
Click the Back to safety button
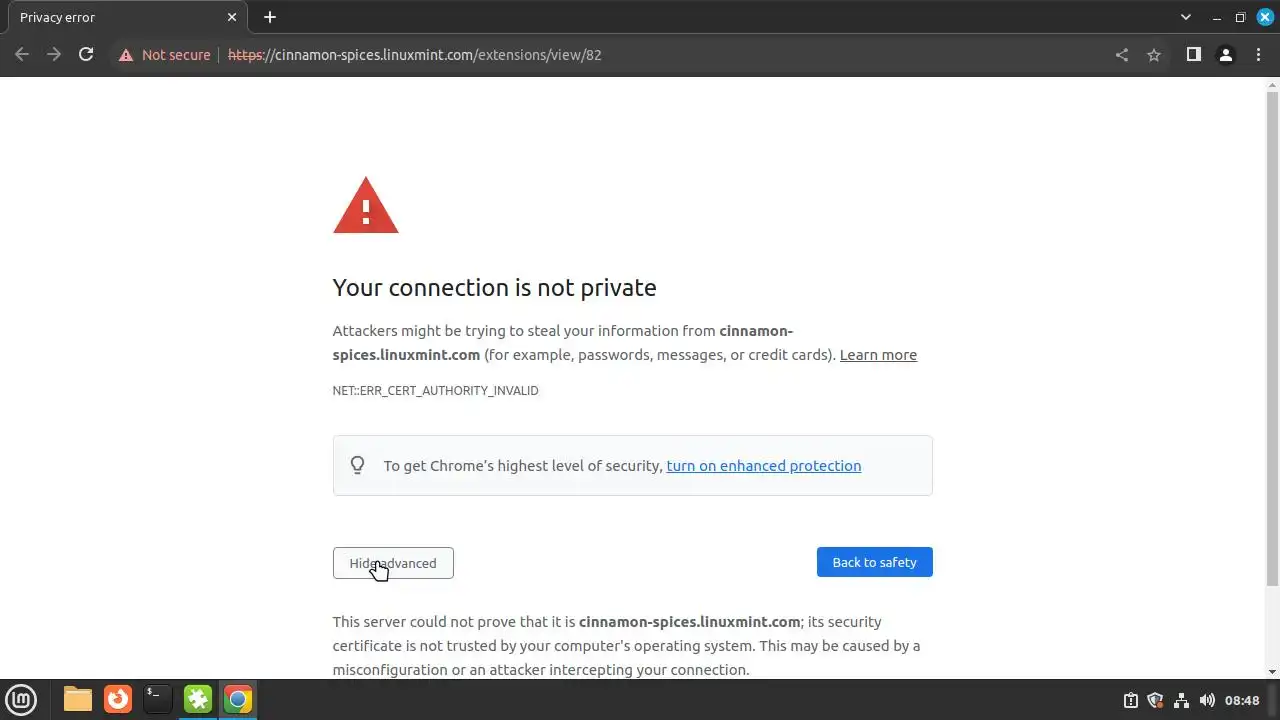coord(874,562)
